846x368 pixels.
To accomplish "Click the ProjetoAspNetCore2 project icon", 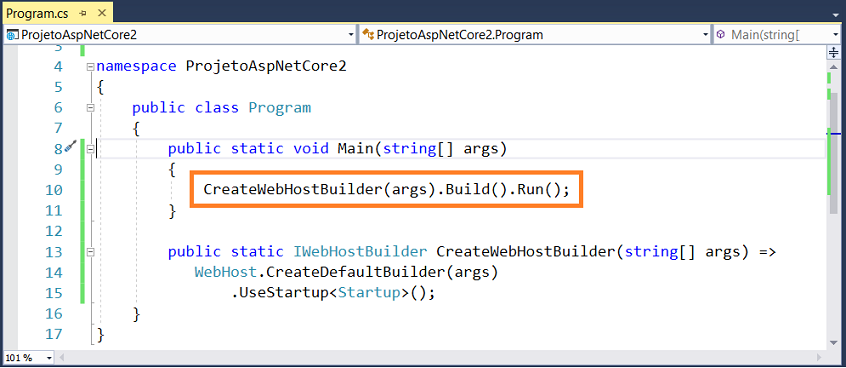I will pyautogui.click(x=11, y=35).
